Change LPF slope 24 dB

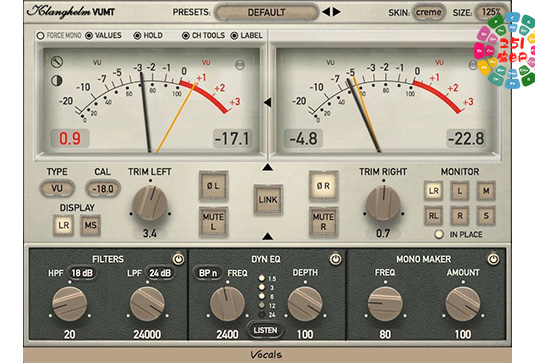[x=160, y=273]
